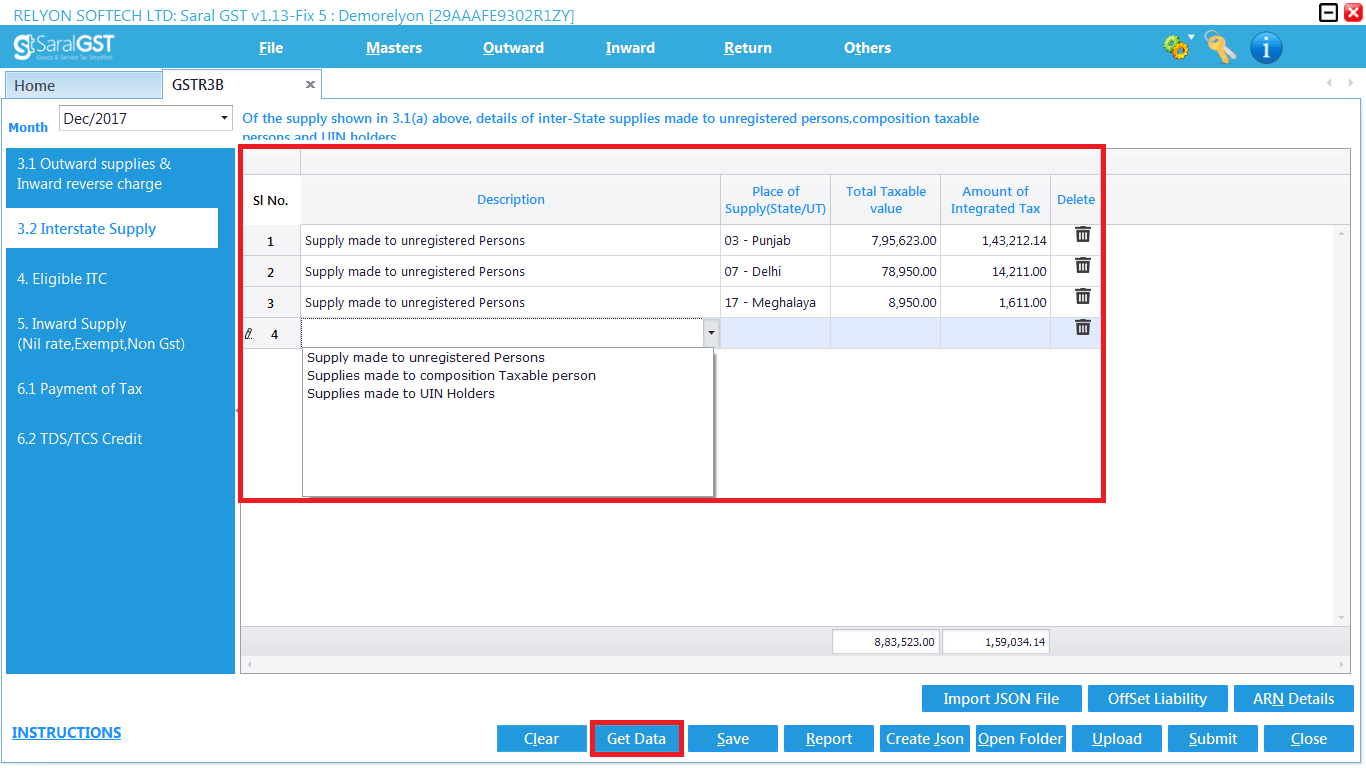Click the OffSet Liability button
This screenshot has width=1366, height=768.
1158,698
